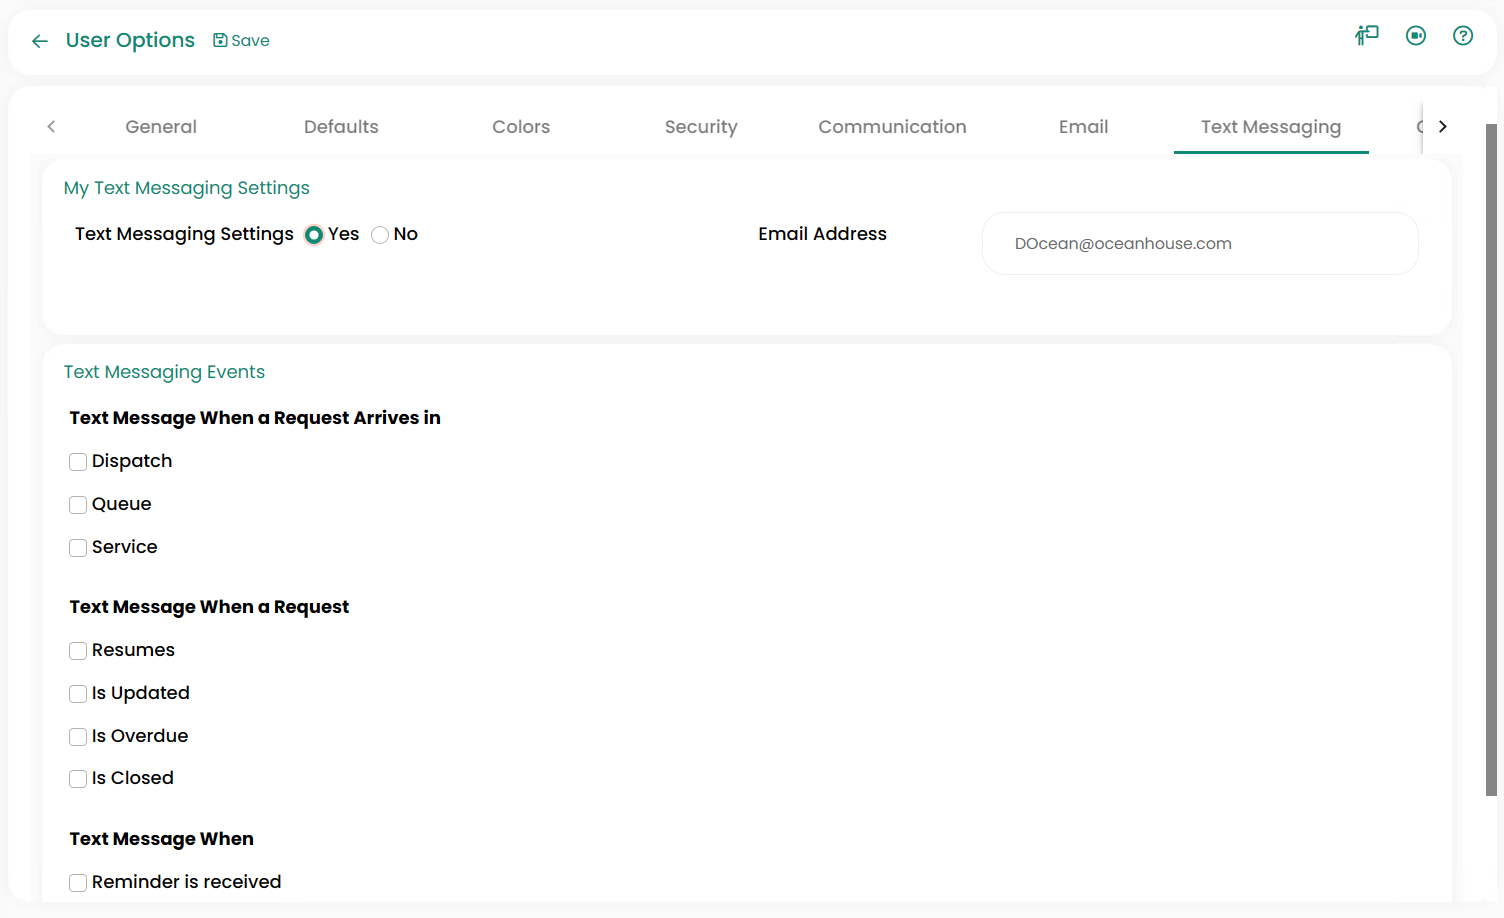Go to the Colors tab
Image resolution: width=1504 pixels, height=918 pixels.
pos(520,127)
